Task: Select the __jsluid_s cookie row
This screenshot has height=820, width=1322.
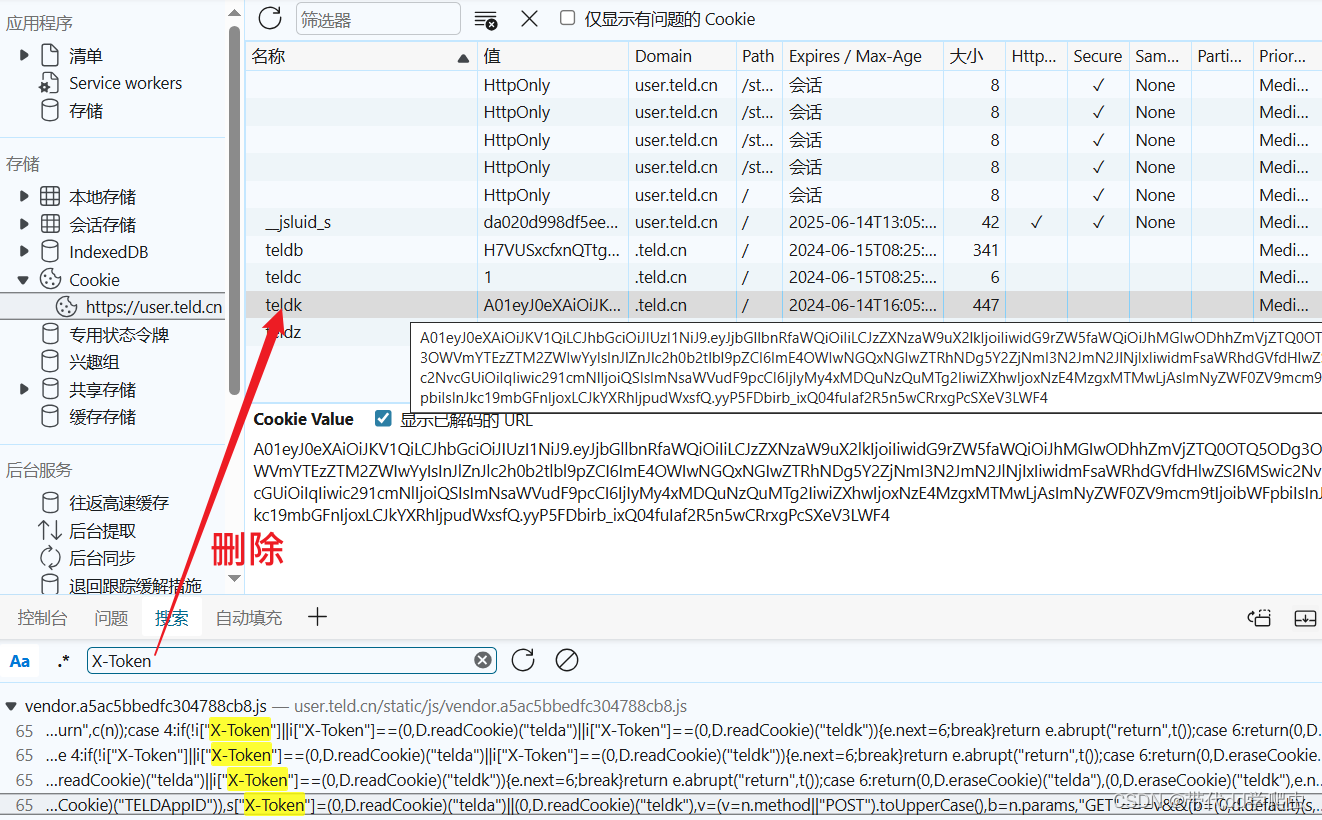Action: (783, 222)
